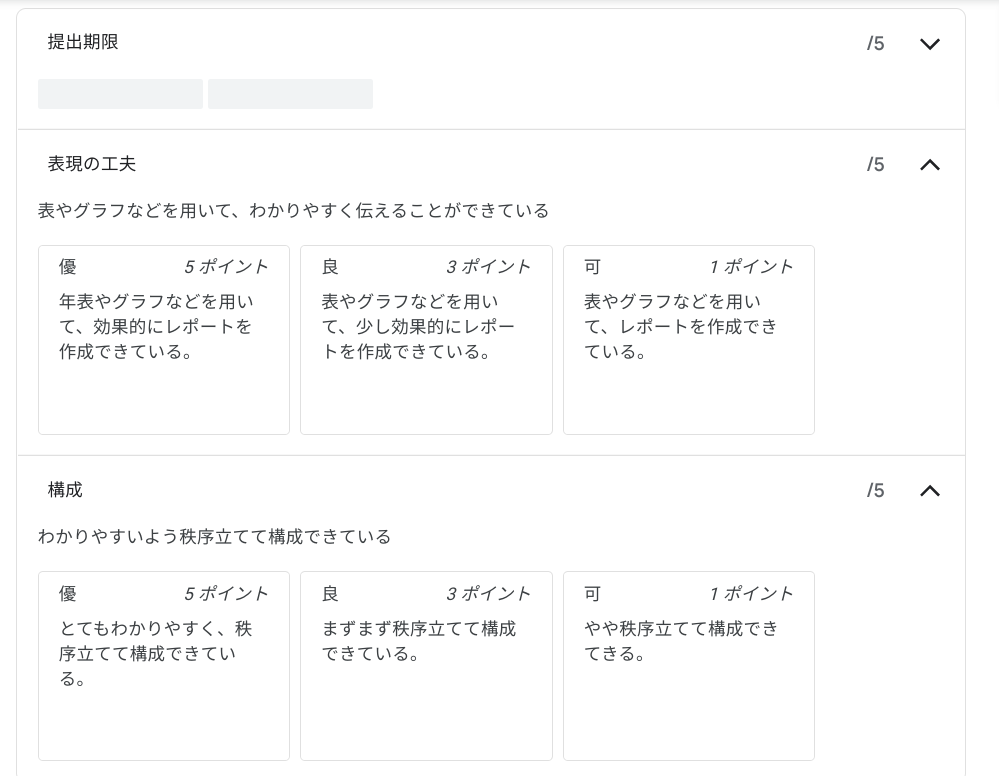The image size is (999, 776).
Task: Select 良 3ポイント card under 表現の工夫
Action: [x=426, y=340]
